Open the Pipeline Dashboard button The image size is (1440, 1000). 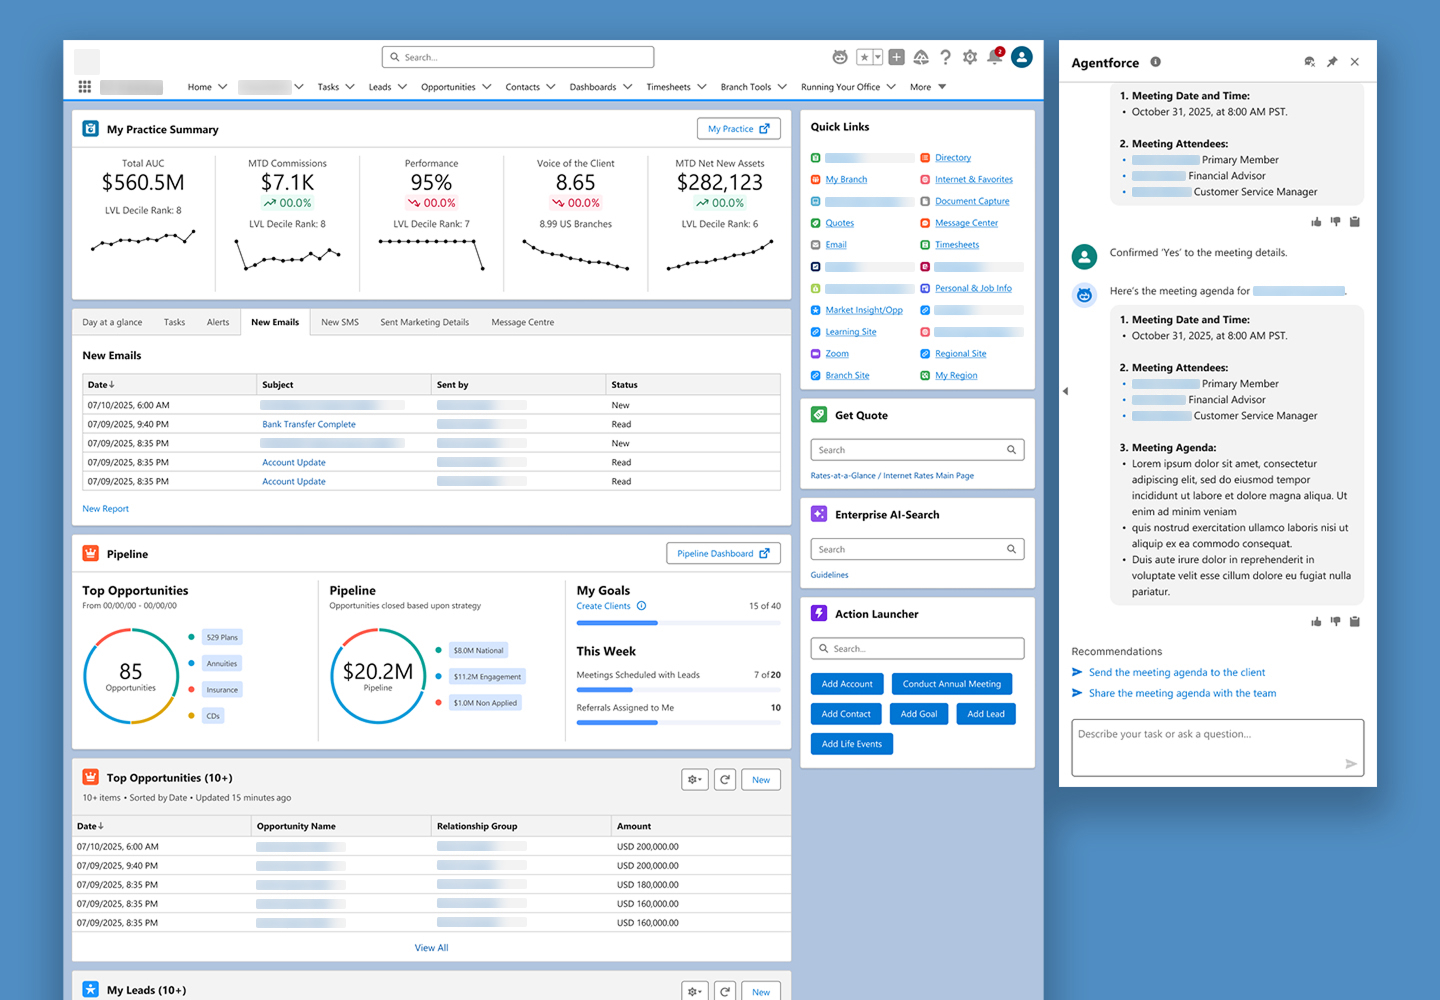(x=723, y=553)
